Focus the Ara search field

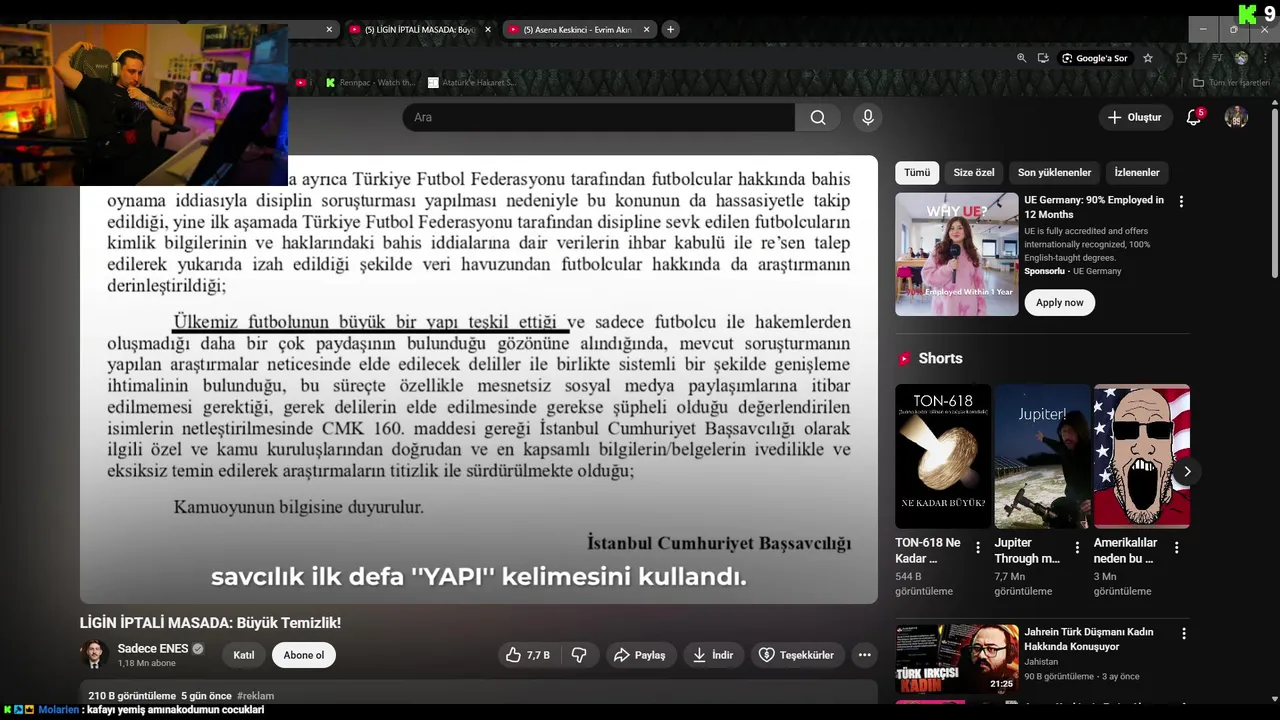[599, 117]
